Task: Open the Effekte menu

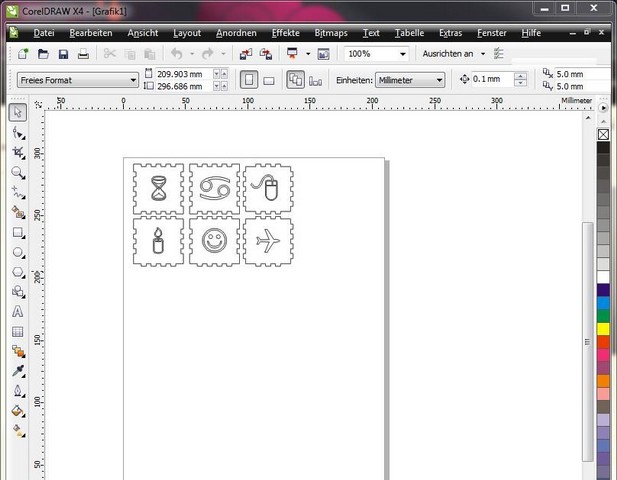Action: click(x=286, y=33)
